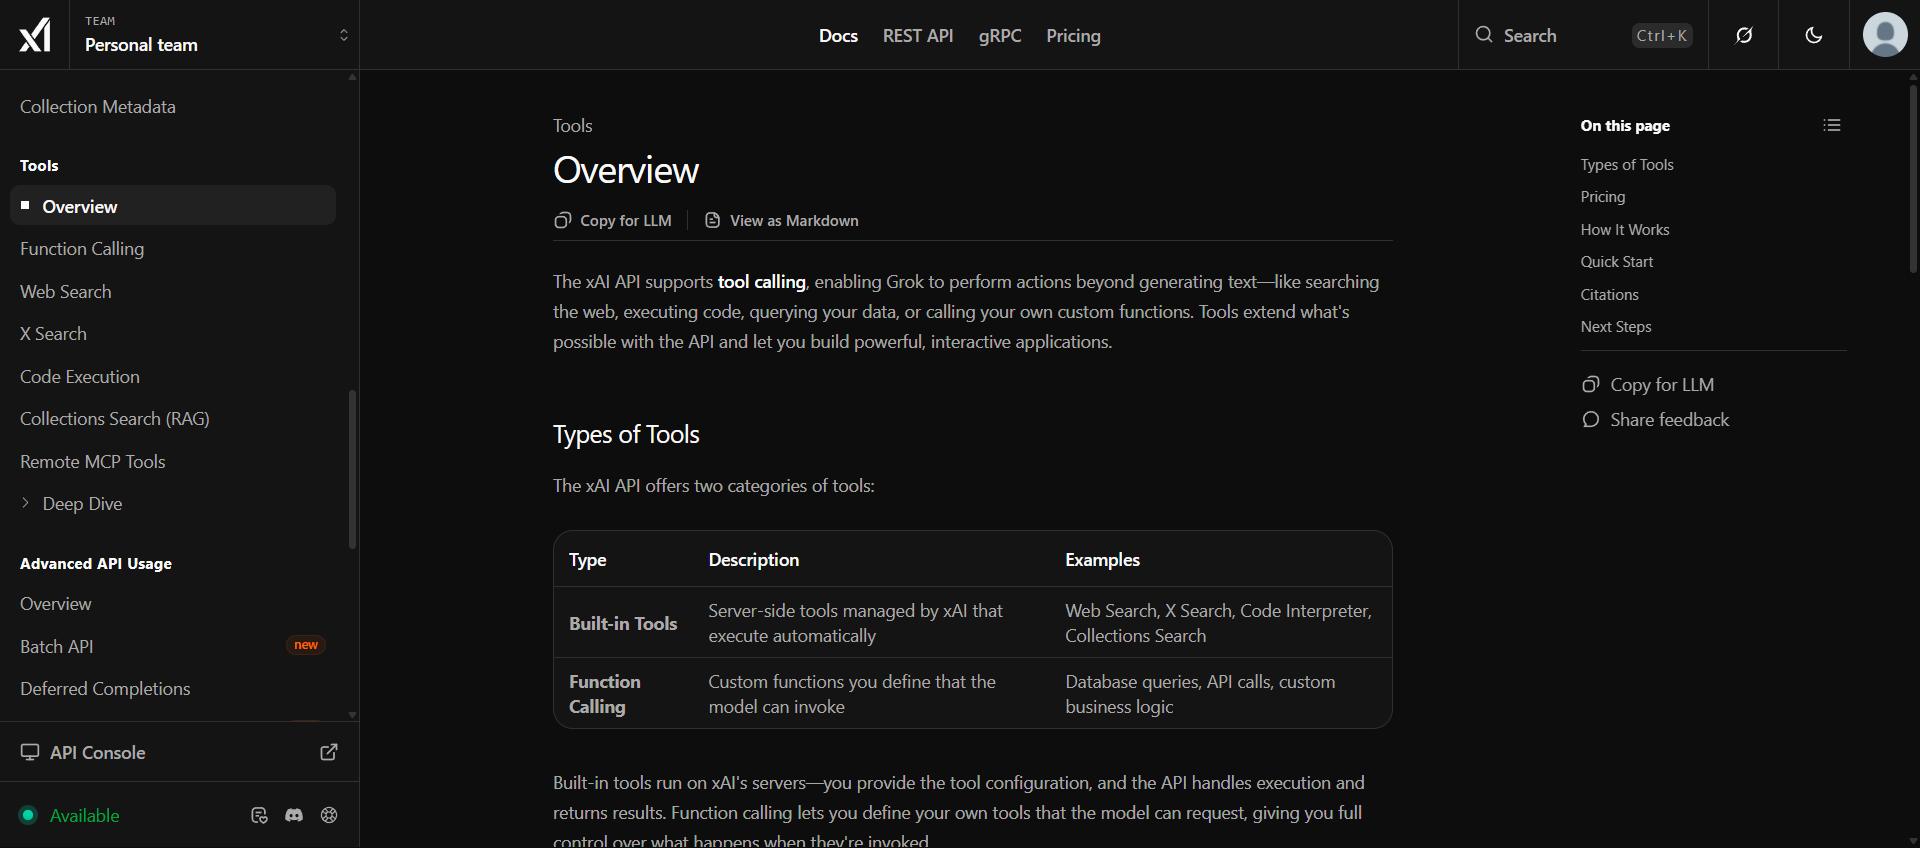Click the Search field

click(x=1583, y=35)
